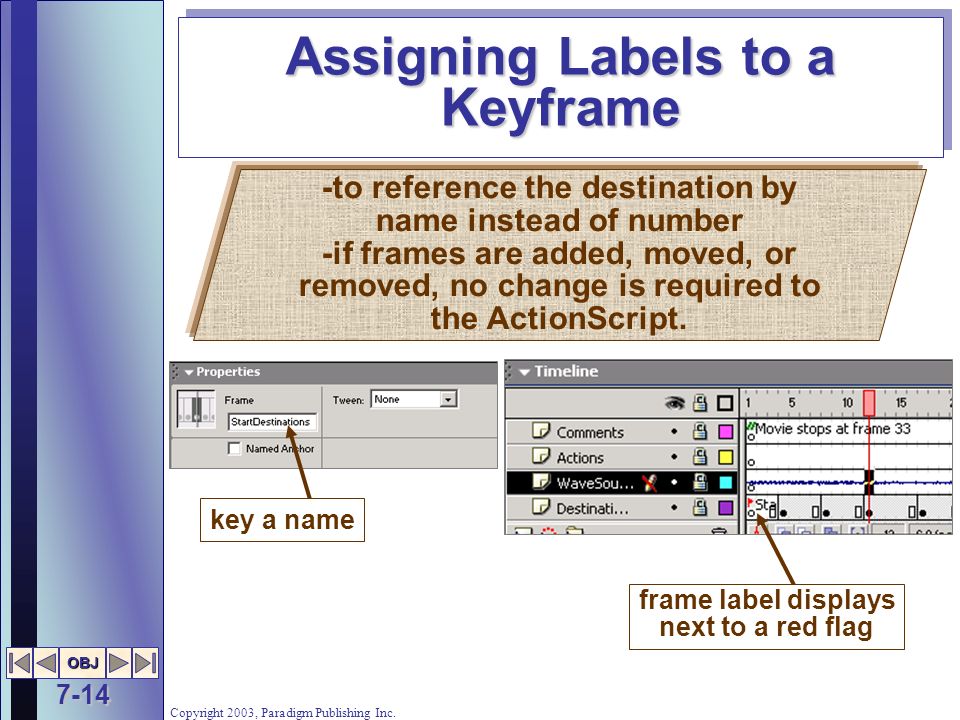Screen dimensions: 960x720
Task: Click frame number 5 on timeline ruler
Action: [x=792, y=403]
